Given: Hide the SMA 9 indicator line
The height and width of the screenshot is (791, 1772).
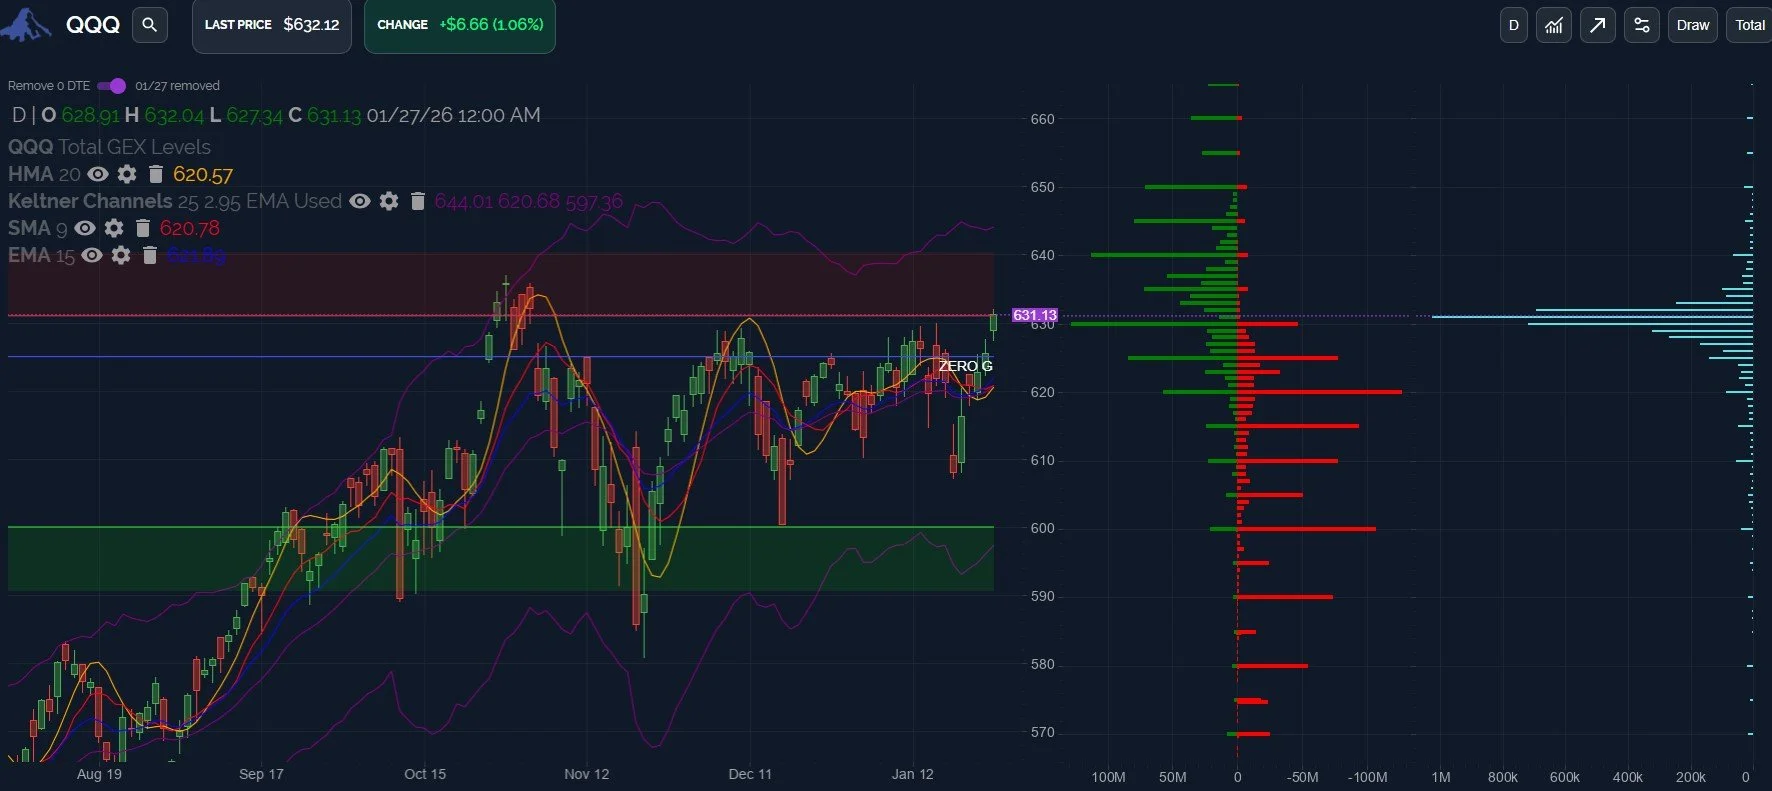Looking at the screenshot, I should coord(85,228).
